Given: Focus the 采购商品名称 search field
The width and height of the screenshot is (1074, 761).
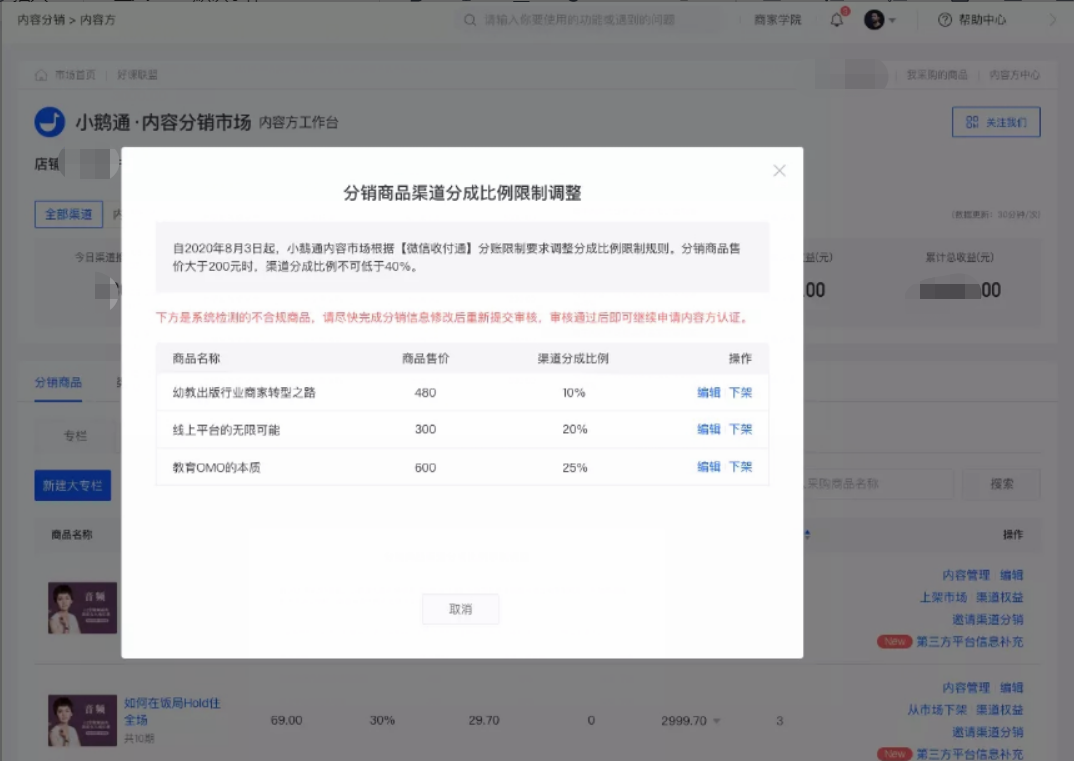Looking at the screenshot, I should coord(879,484).
